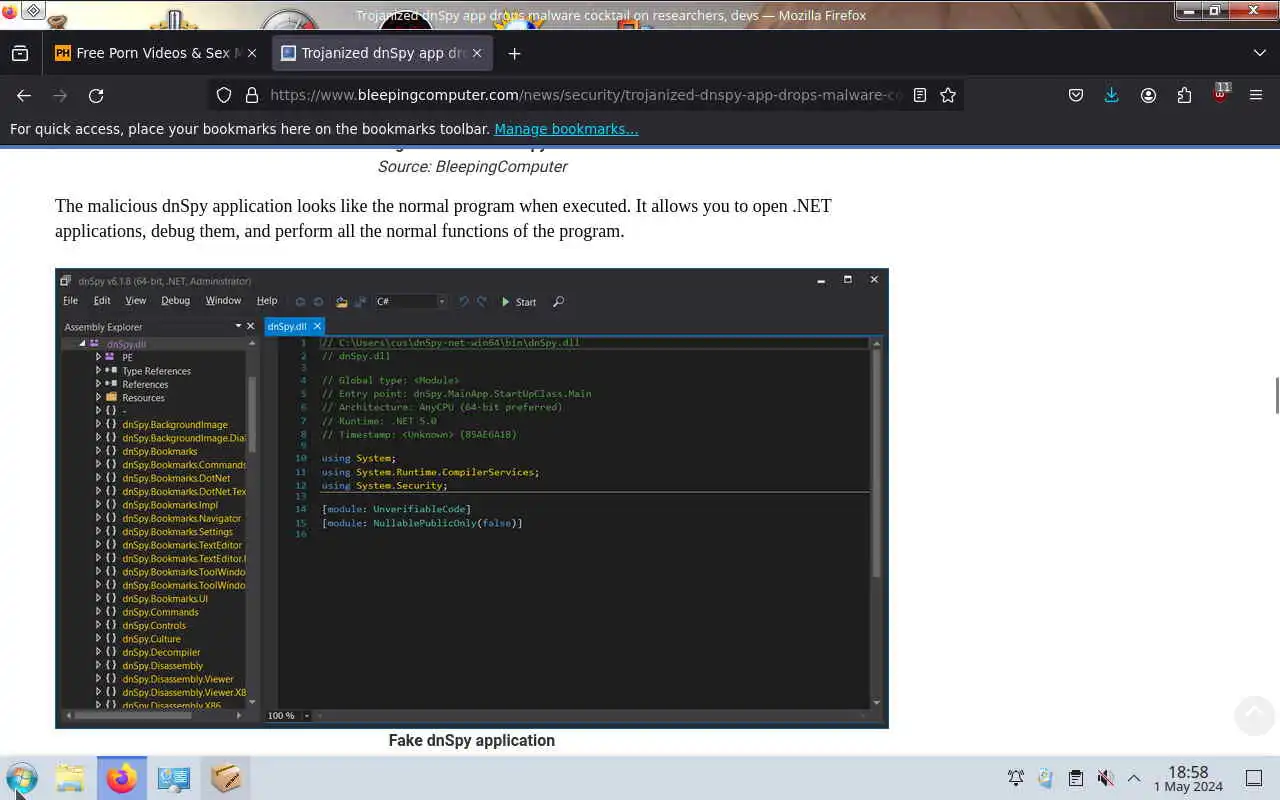Image resolution: width=1280 pixels, height=800 pixels.
Task: Click the address bar URL field
Action: click(585, 95)
